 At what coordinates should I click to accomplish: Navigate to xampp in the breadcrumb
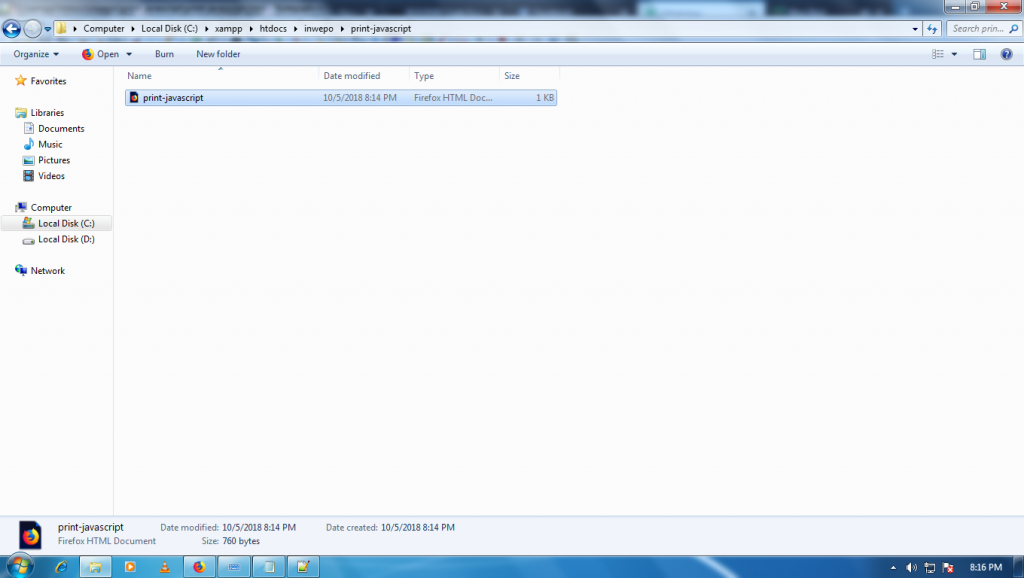229,29
